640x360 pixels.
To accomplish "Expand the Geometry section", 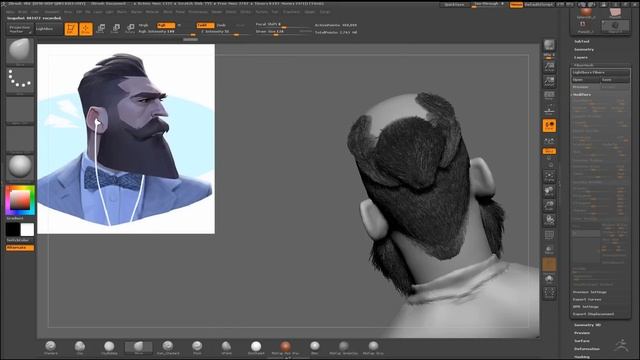I will pyautogui.click(x=584, y=49).
